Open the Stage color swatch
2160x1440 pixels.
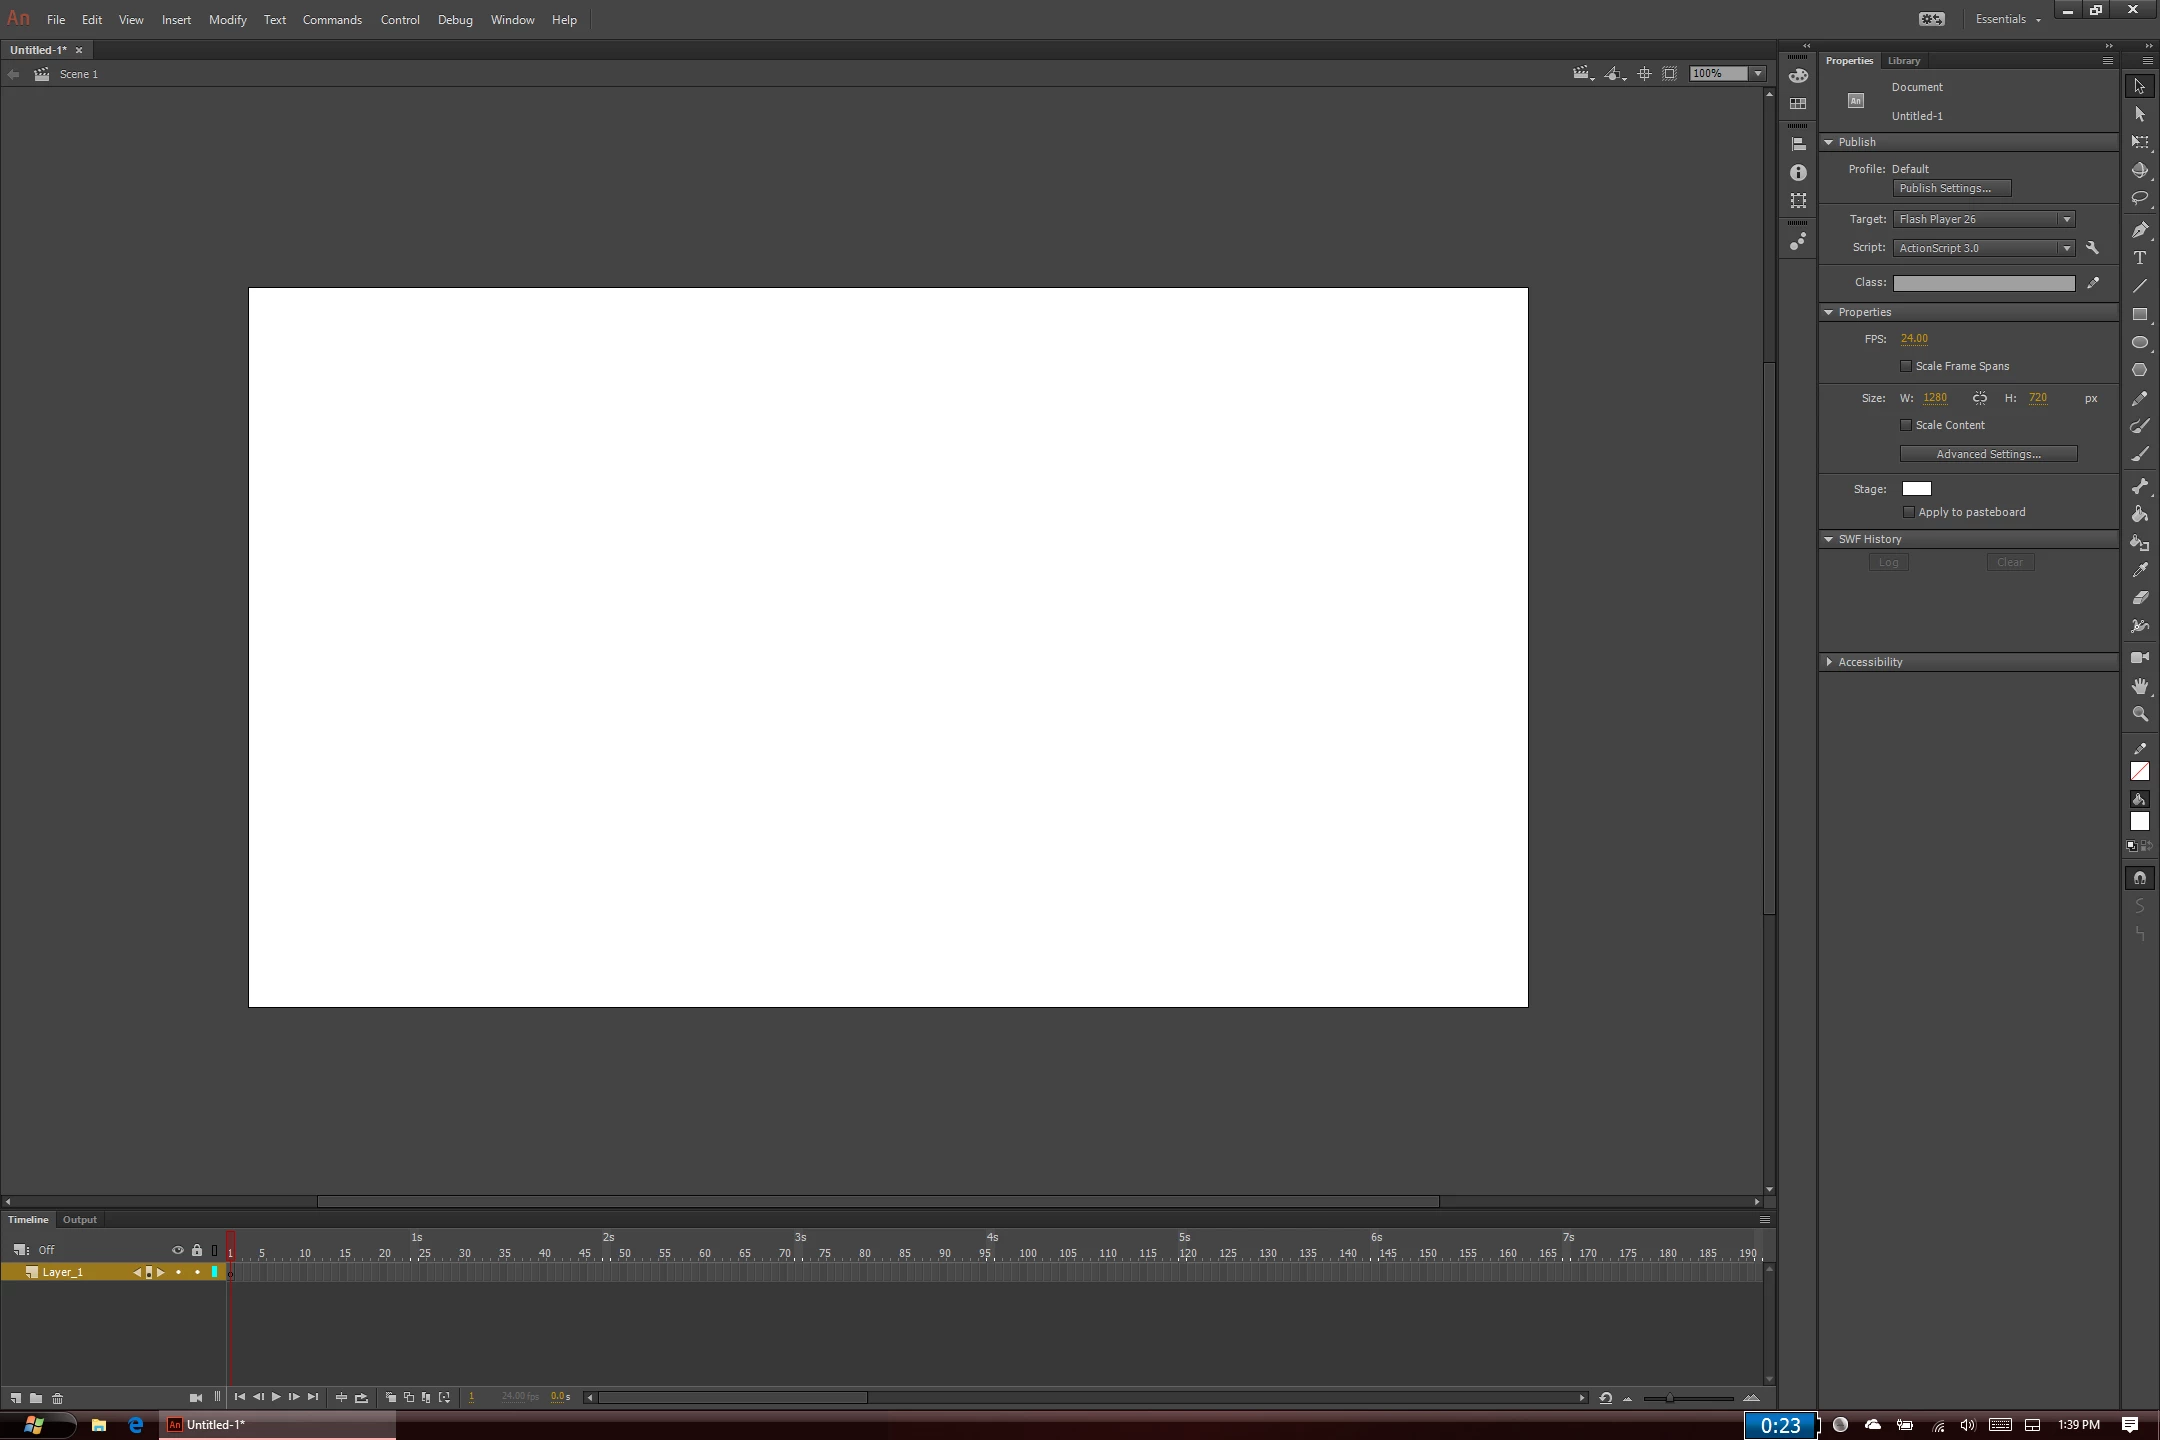(1916, 489)
